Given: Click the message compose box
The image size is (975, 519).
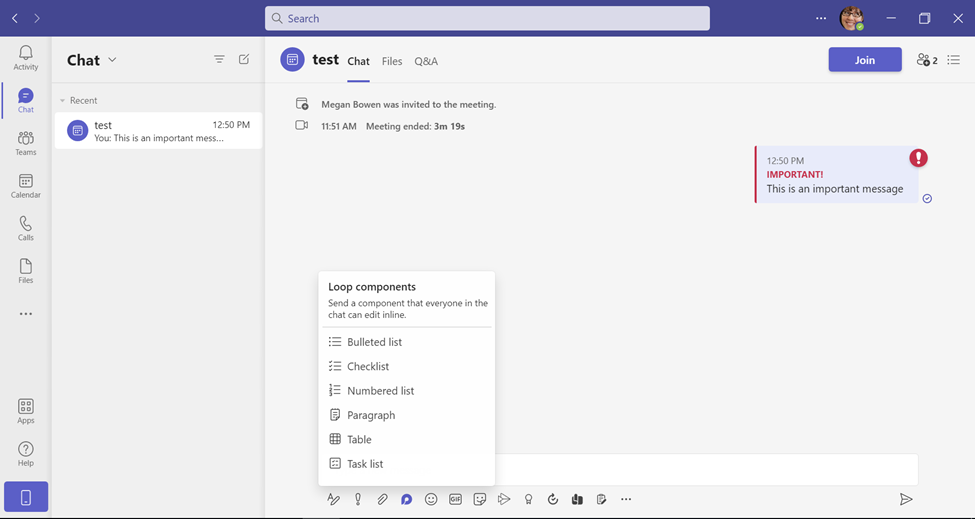Looking at the screenshot, I should (x=706, y=469).
